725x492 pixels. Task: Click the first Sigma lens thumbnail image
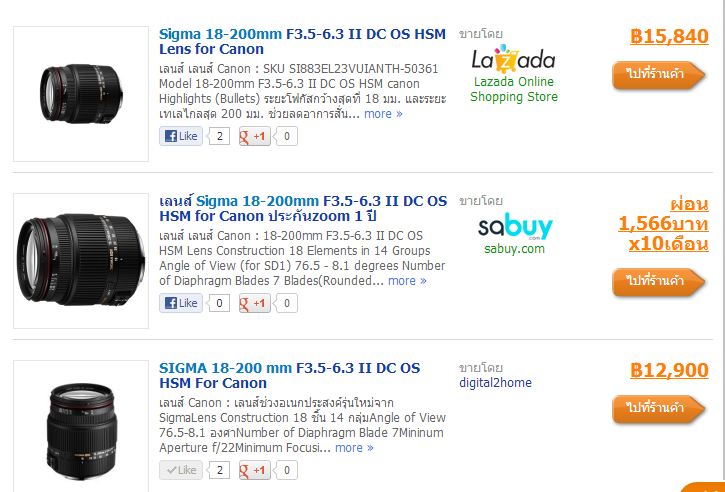[x=81, y=94]
